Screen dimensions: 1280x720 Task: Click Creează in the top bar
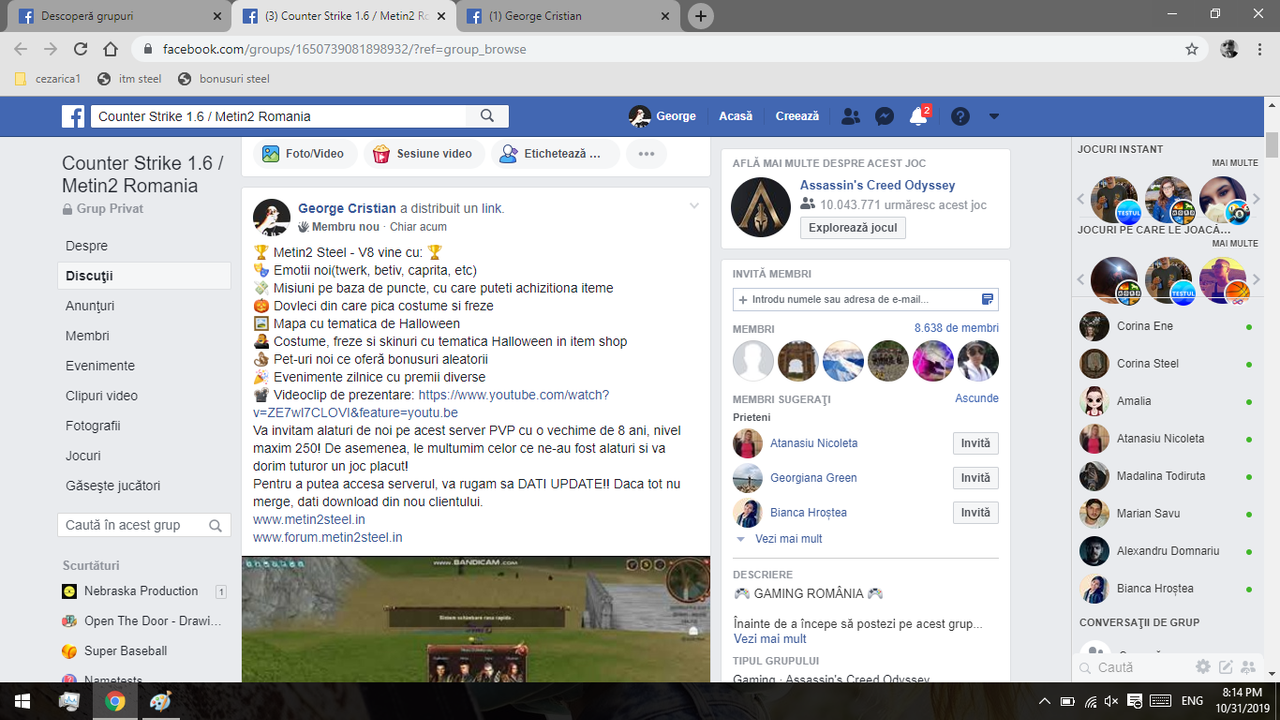pyautogui.click(x=797, y=116)
